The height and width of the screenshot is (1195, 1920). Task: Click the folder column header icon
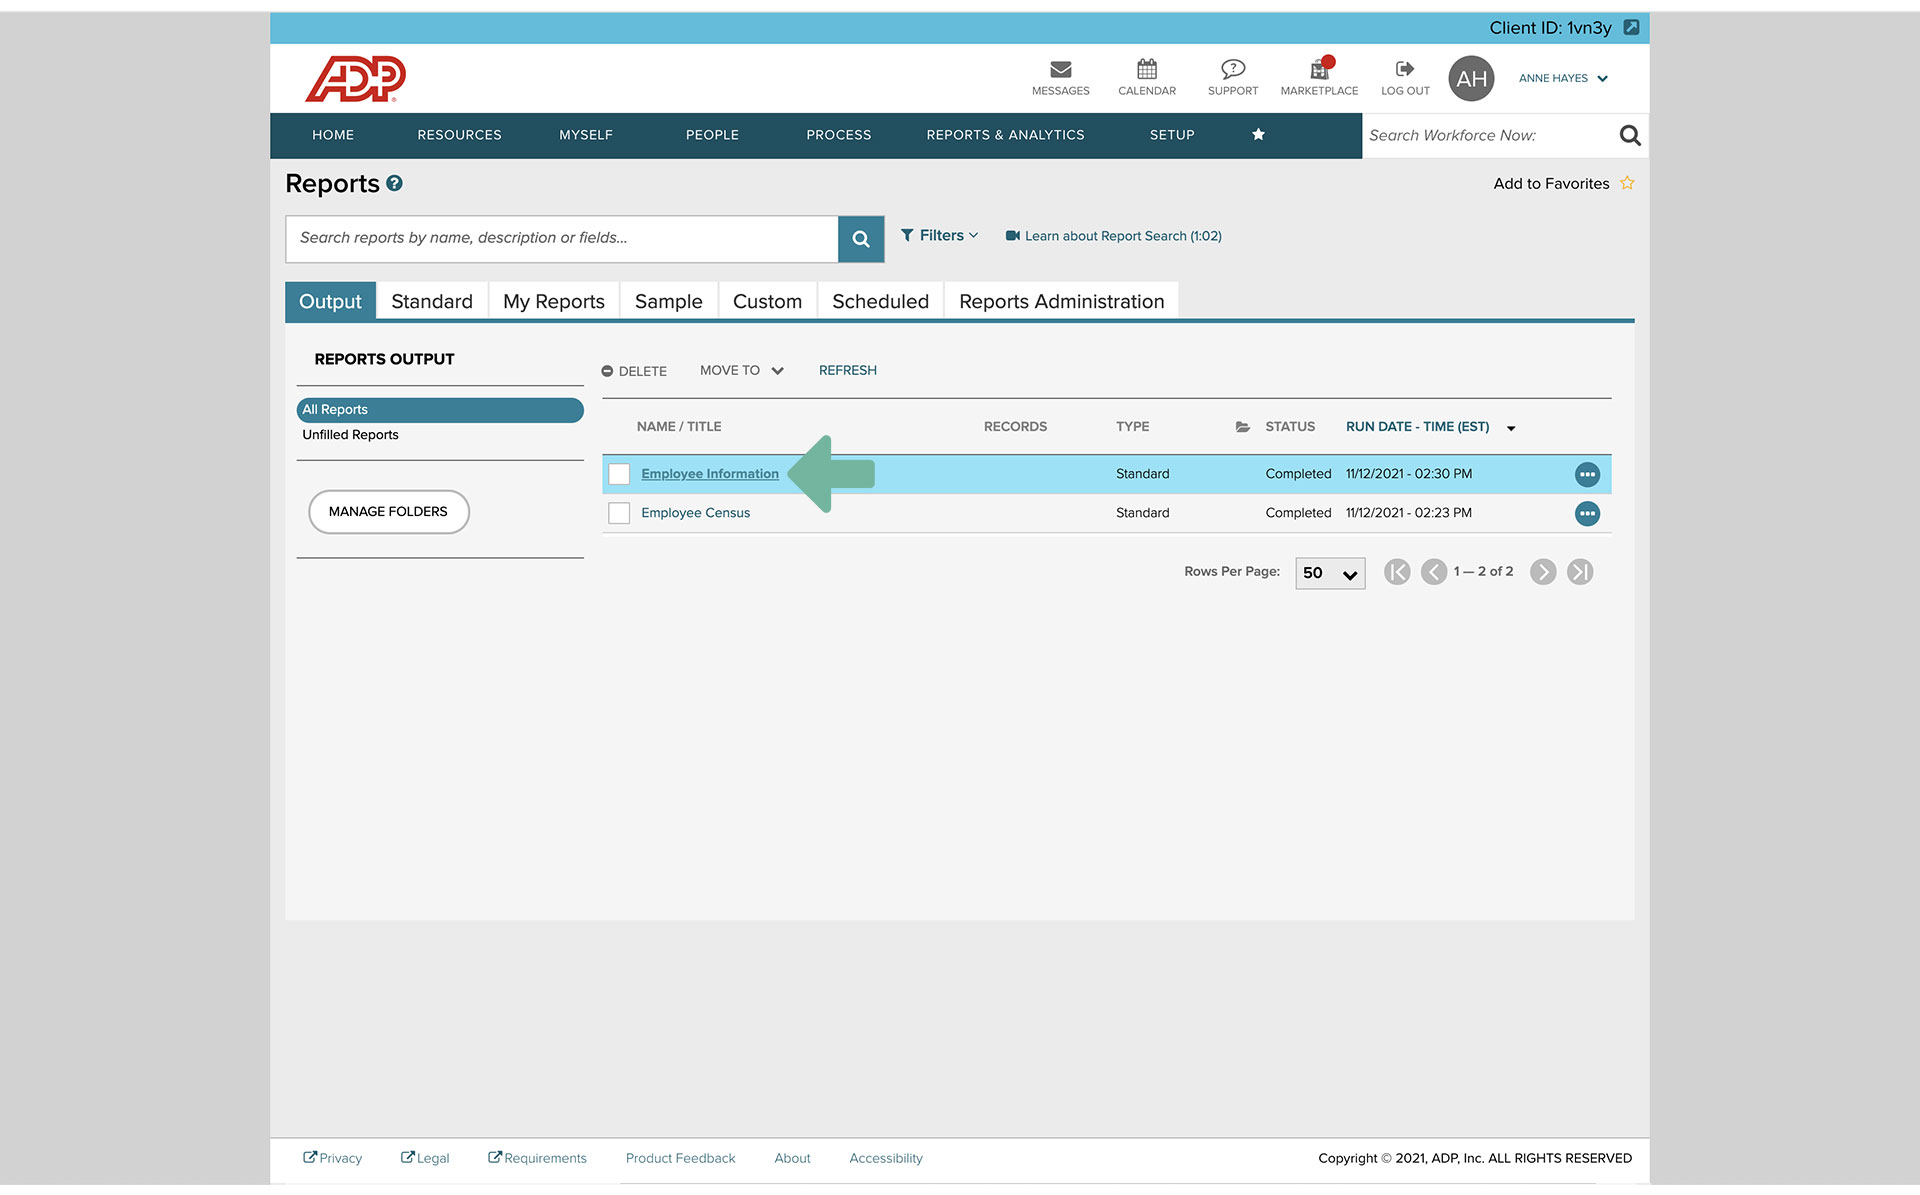[1242, 427]
